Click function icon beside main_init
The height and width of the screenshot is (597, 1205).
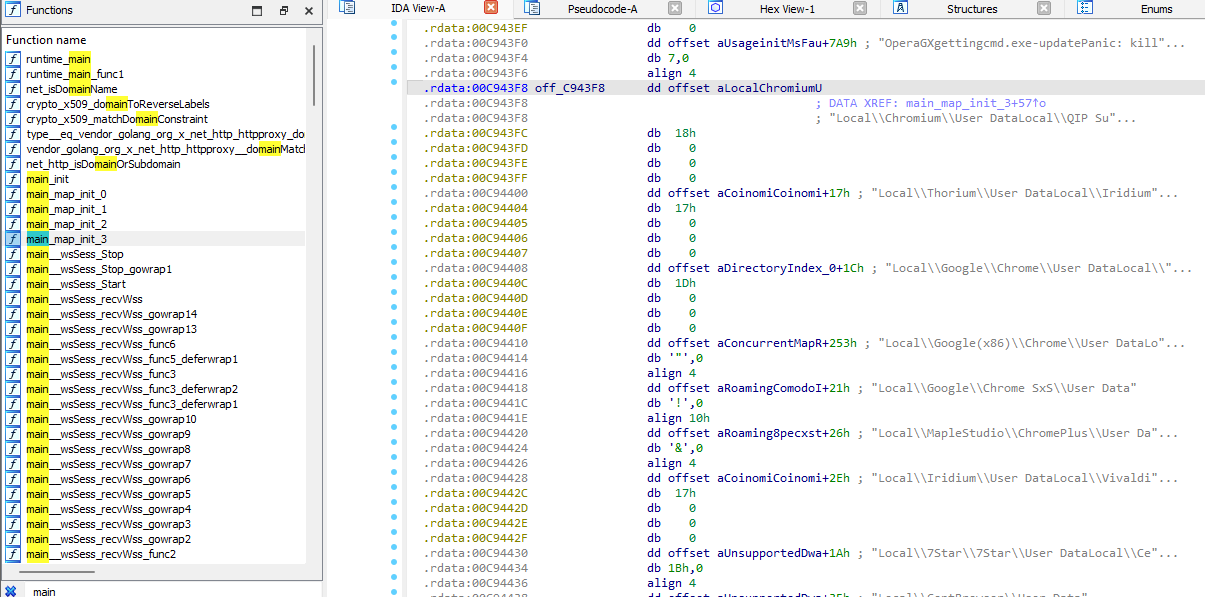click(x=13, y=179)
